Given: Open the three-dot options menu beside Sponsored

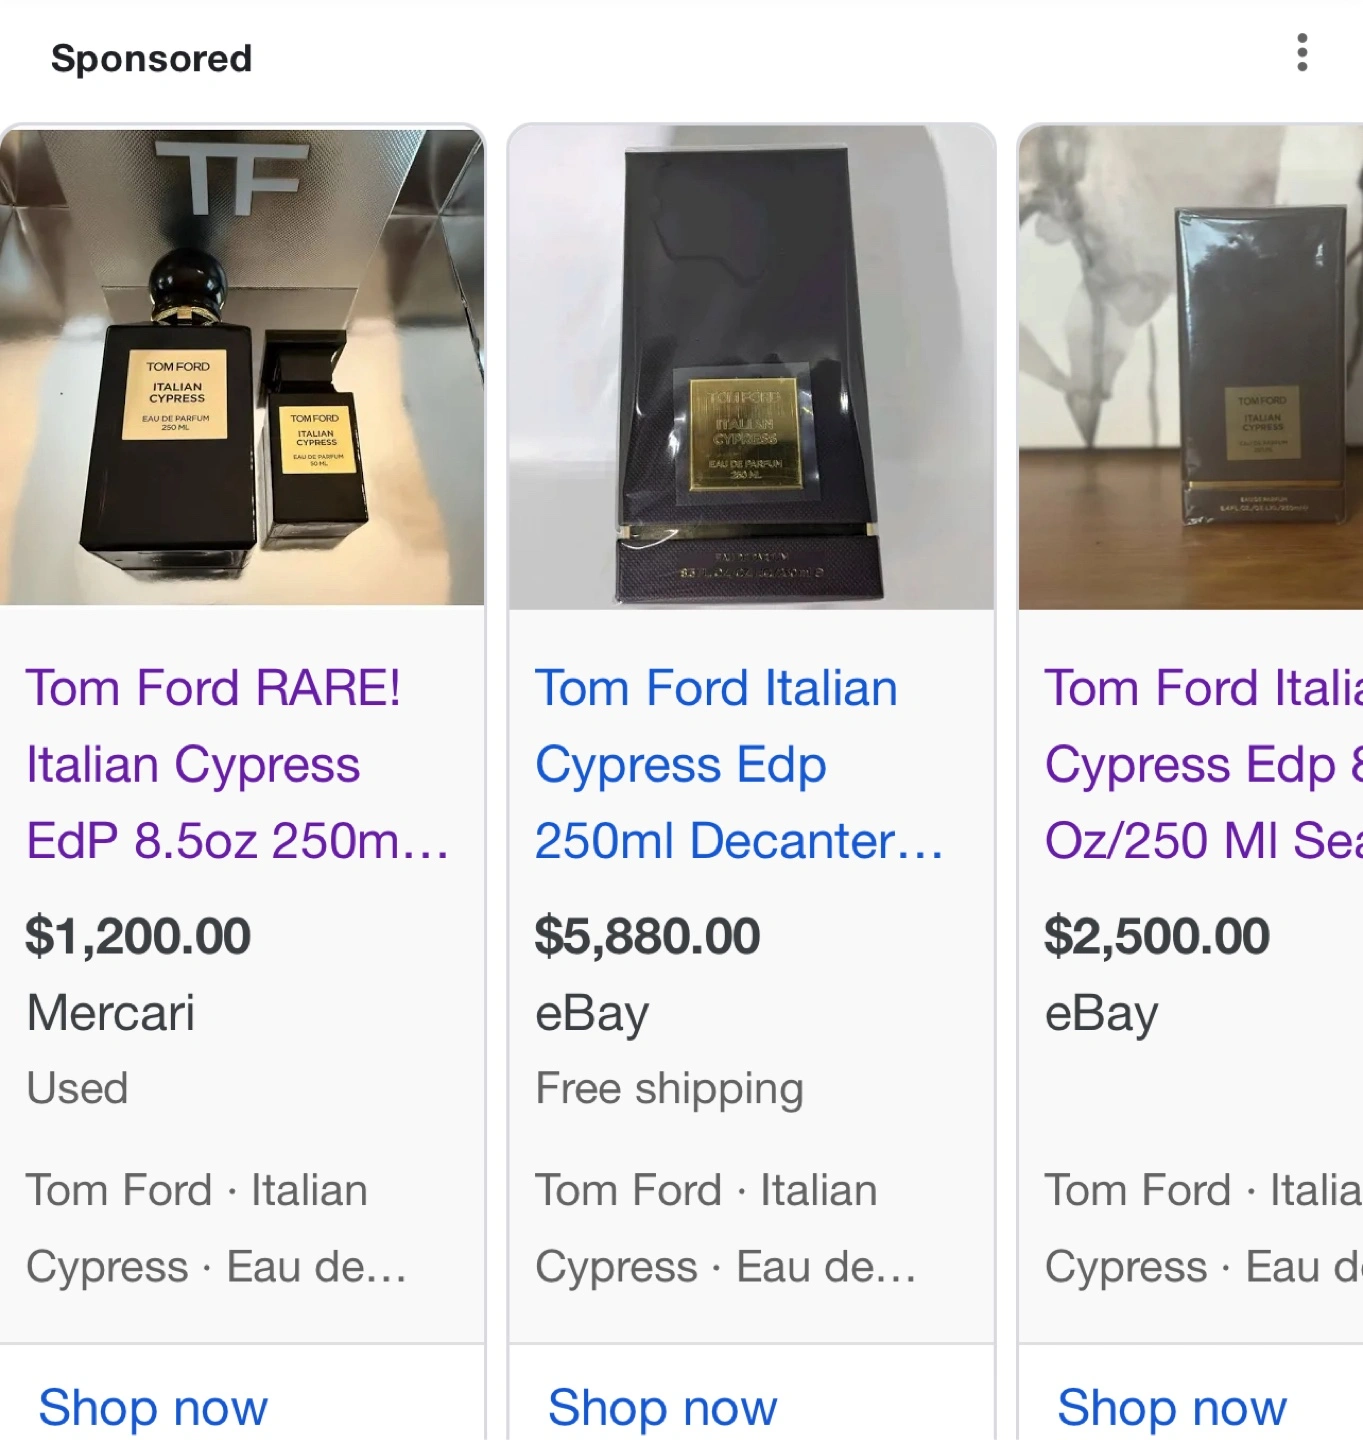Looking at the screenshot, I should pos(1301,53).
